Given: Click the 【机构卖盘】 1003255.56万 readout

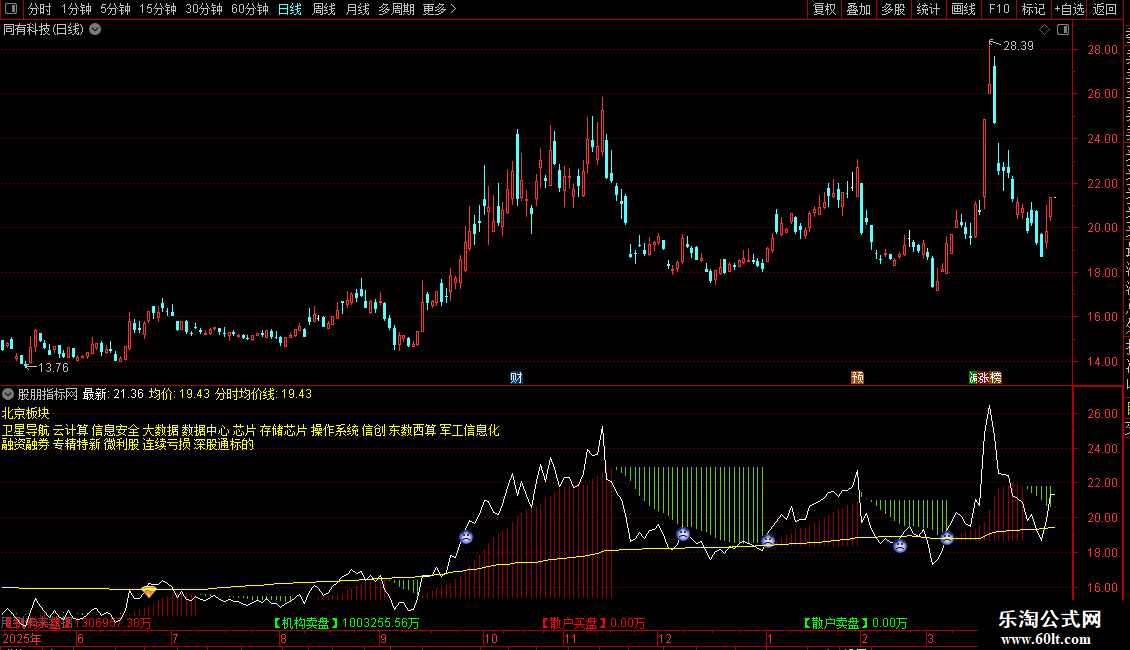Looking at the screenshot, I should point(345,623).
